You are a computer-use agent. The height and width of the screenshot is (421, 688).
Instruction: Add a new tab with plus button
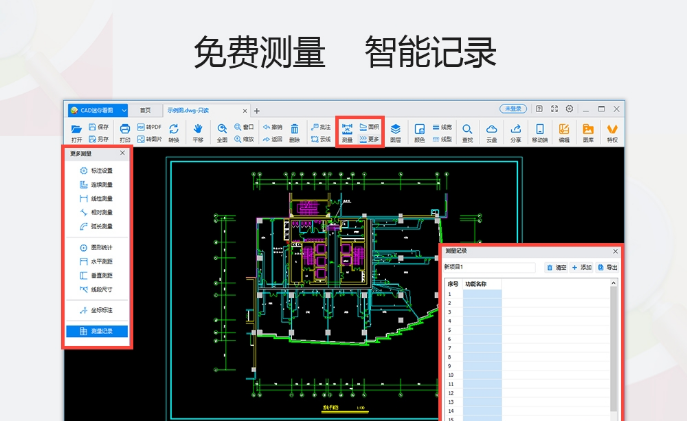[257, 111]
